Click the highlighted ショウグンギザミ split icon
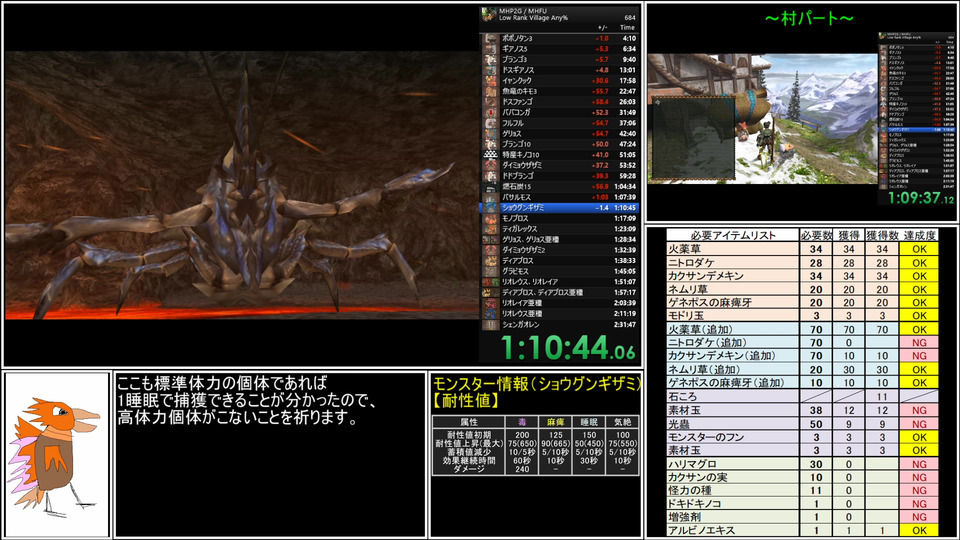 tap(491, 208)
